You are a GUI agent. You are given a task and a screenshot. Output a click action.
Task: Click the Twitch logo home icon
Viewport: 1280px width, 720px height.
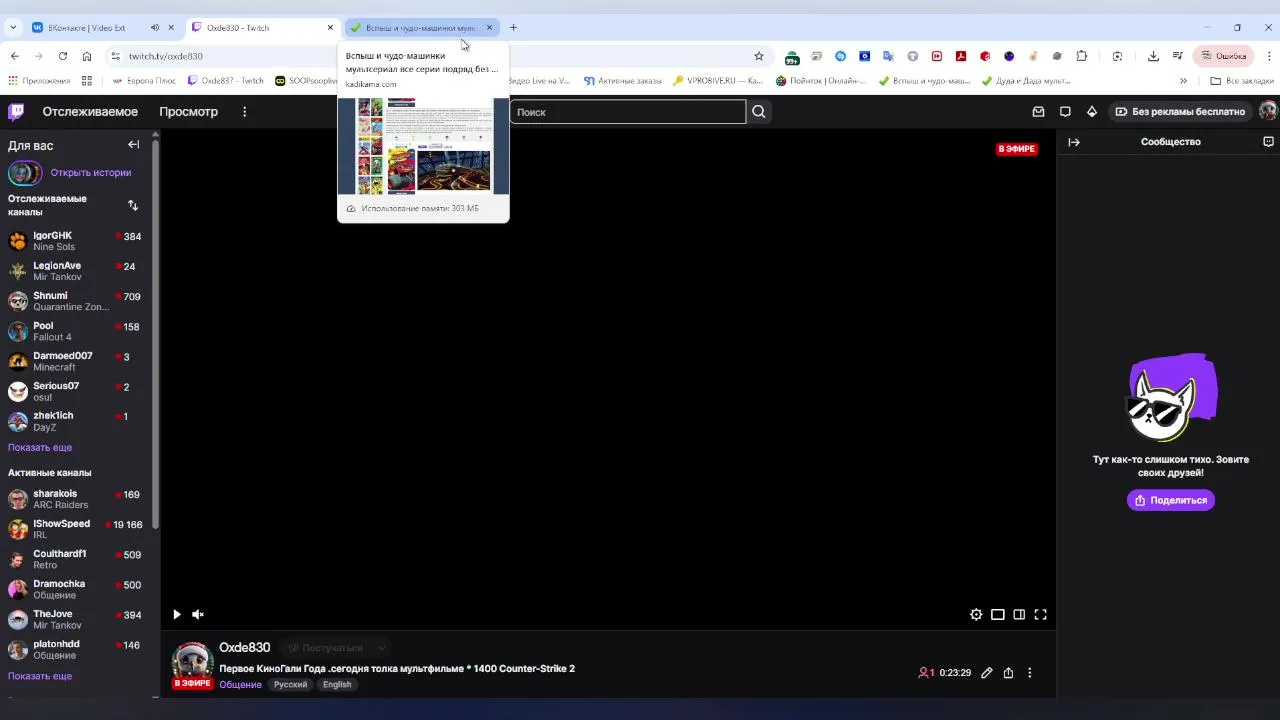[16, 111]
